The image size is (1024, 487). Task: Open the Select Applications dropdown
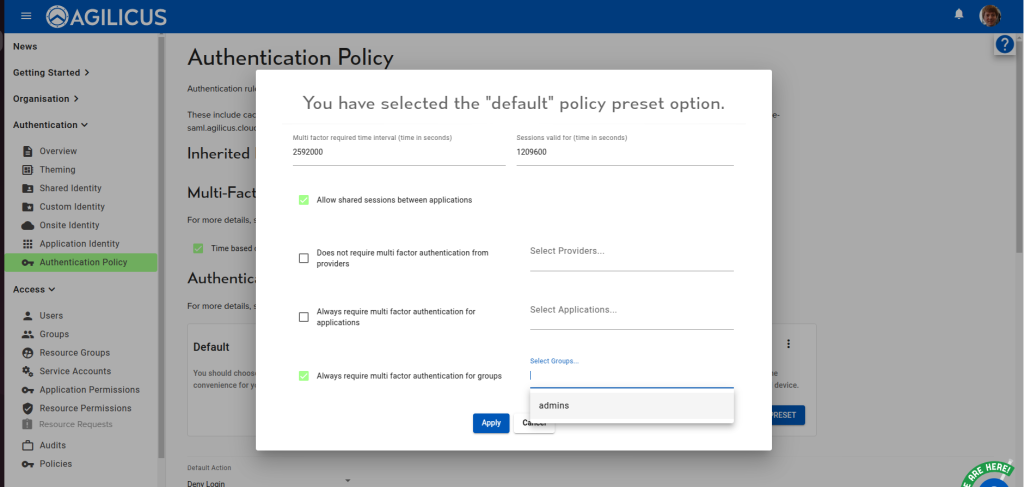[631, 311]
